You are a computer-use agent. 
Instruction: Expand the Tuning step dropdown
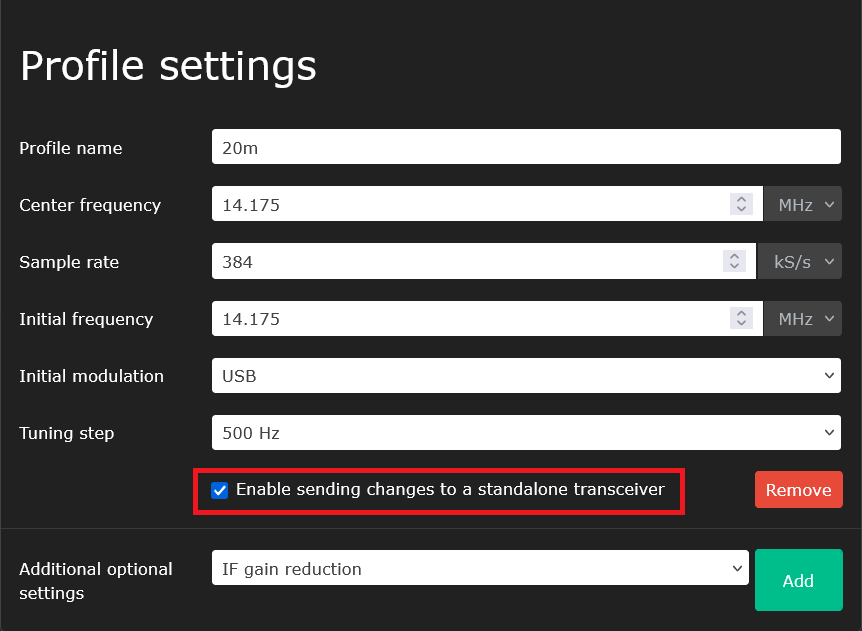[x=526, y=433]
